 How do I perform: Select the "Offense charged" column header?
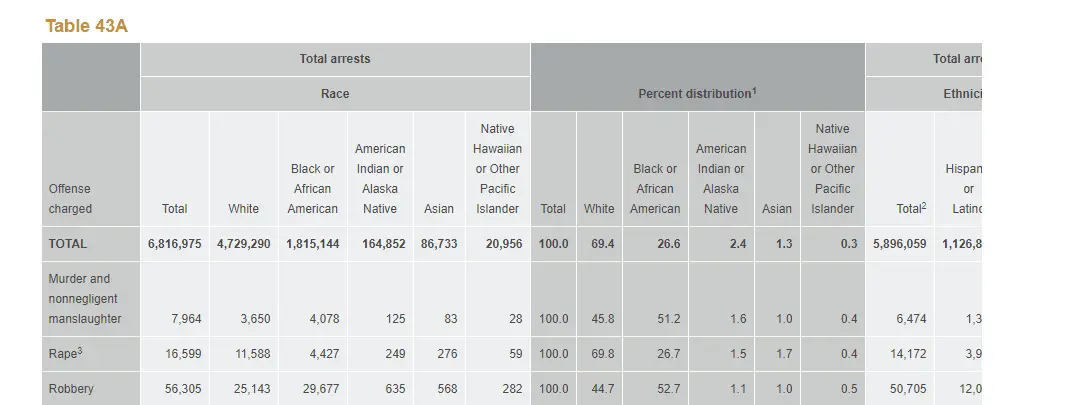70,199
